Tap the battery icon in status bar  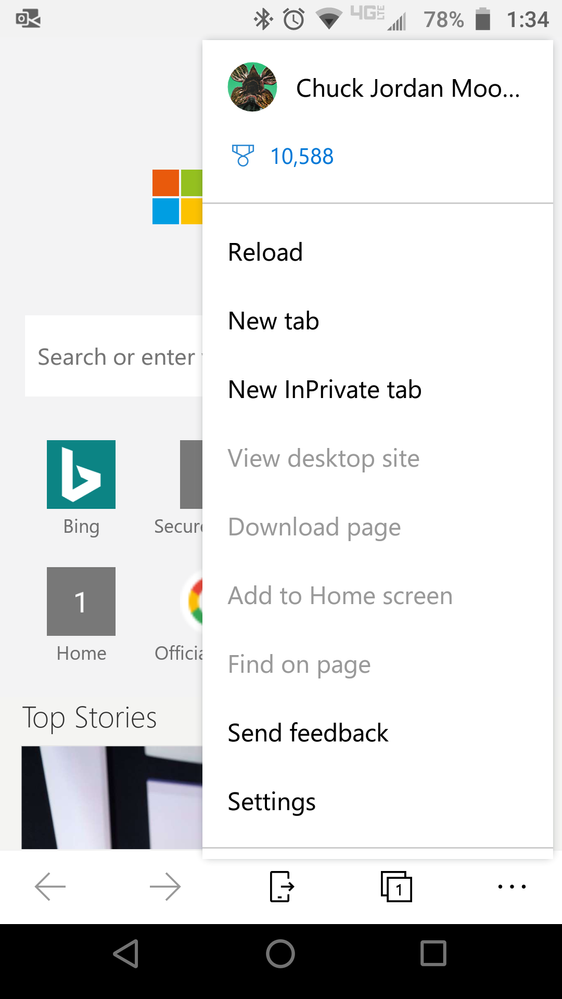coord(484,19)
